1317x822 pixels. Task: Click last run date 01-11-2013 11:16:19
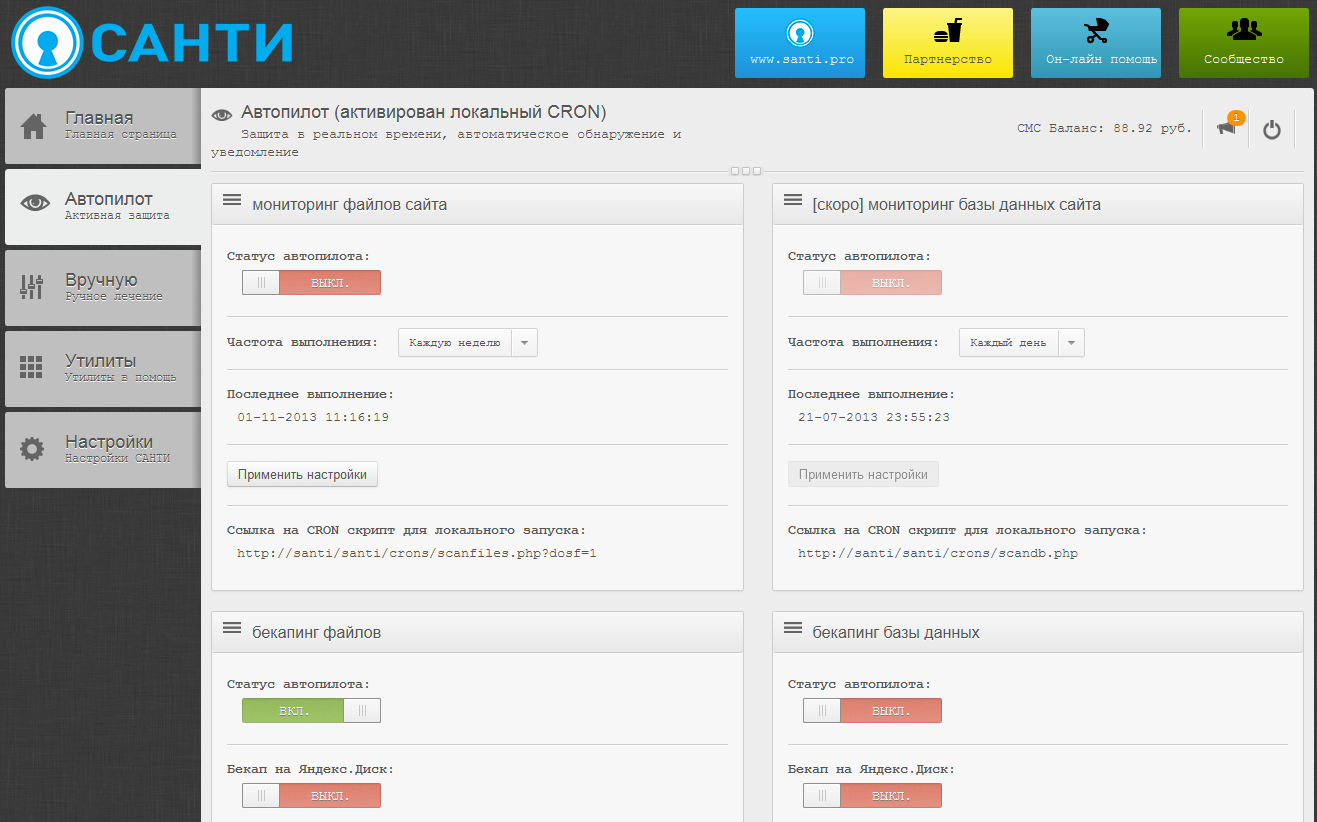(x=313, y=417)
